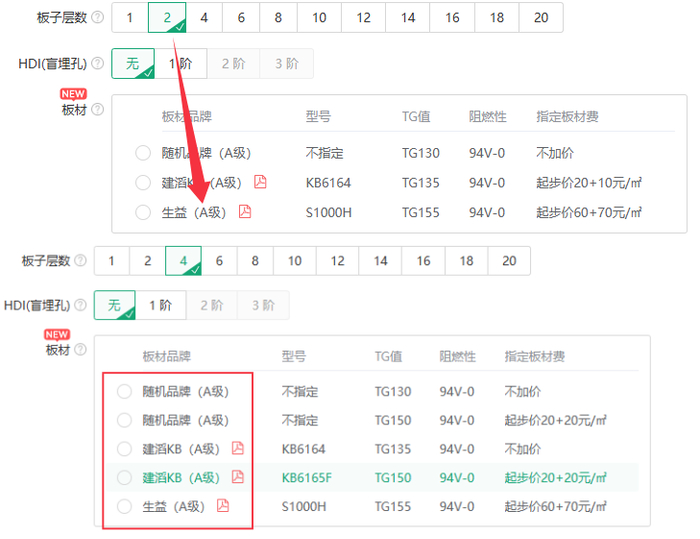Screen dimensions: 700x539
Task: Open PDF datasheet for 建滔KB KB6165F
Action: (x=238, y=477)
